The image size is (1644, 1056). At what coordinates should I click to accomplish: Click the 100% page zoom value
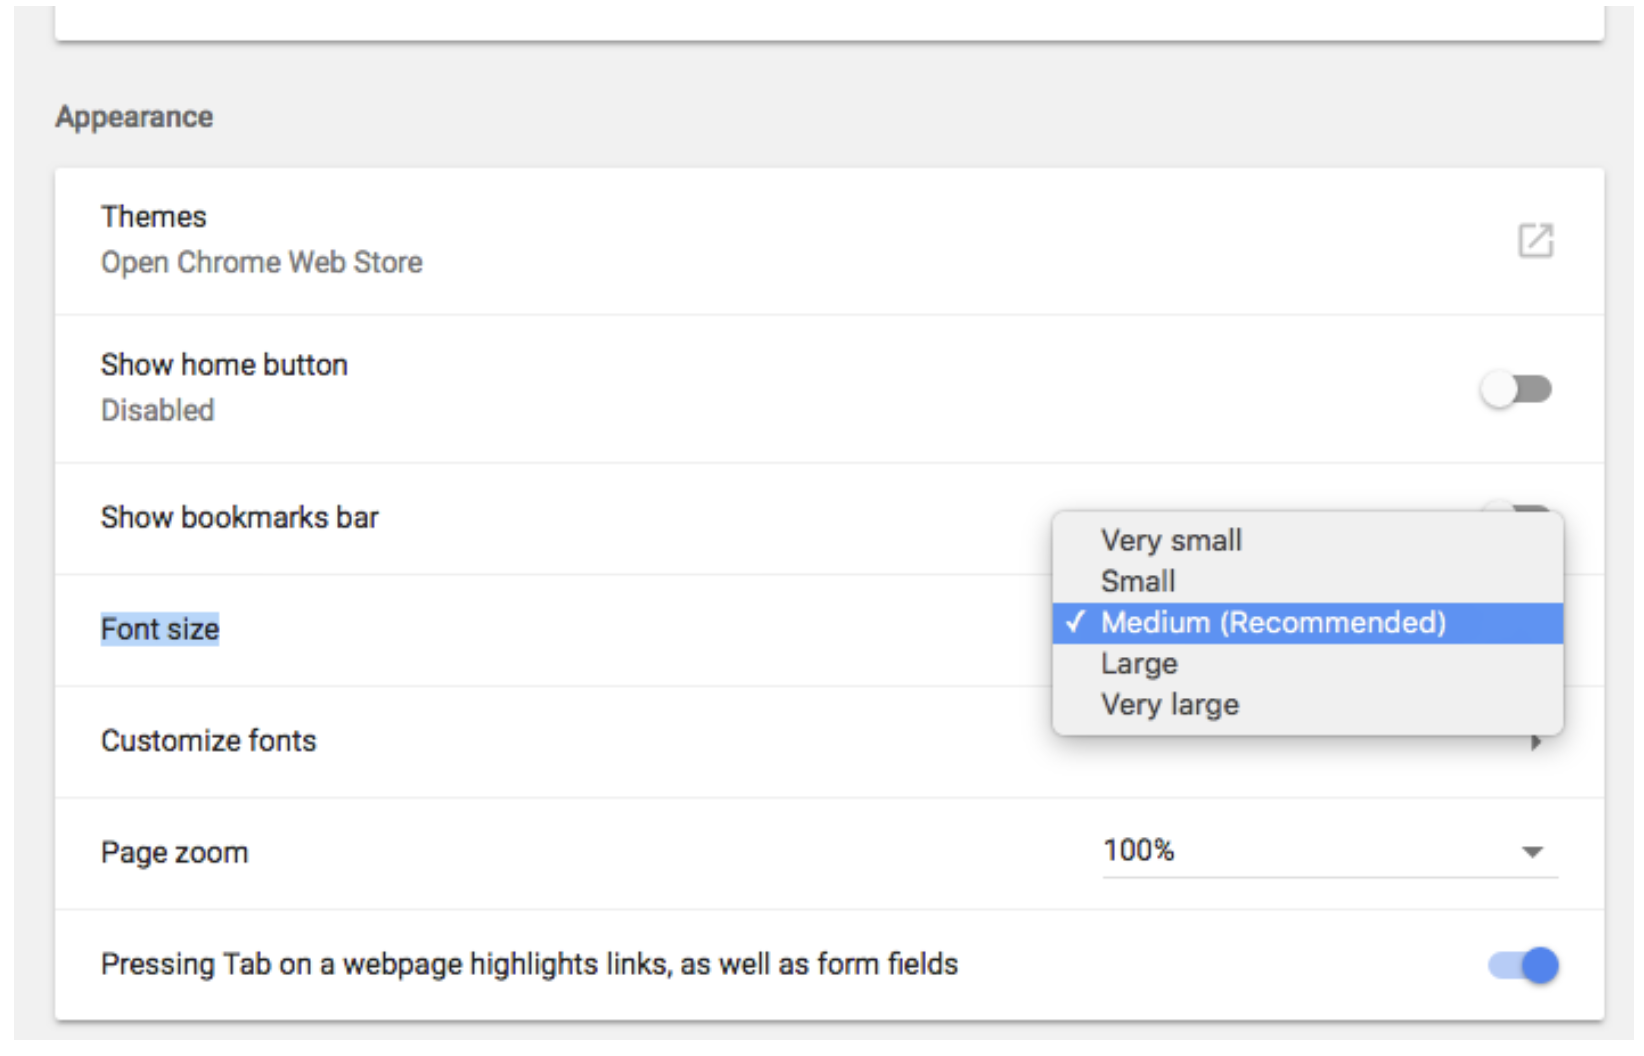(x=1139, y=850)
